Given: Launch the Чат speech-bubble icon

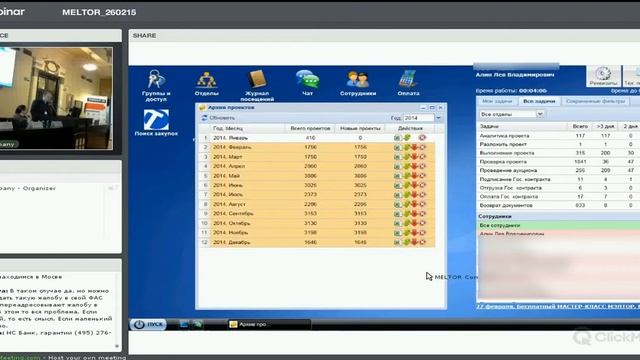Looking at the screenshot, I should click(x=307, y=83).
